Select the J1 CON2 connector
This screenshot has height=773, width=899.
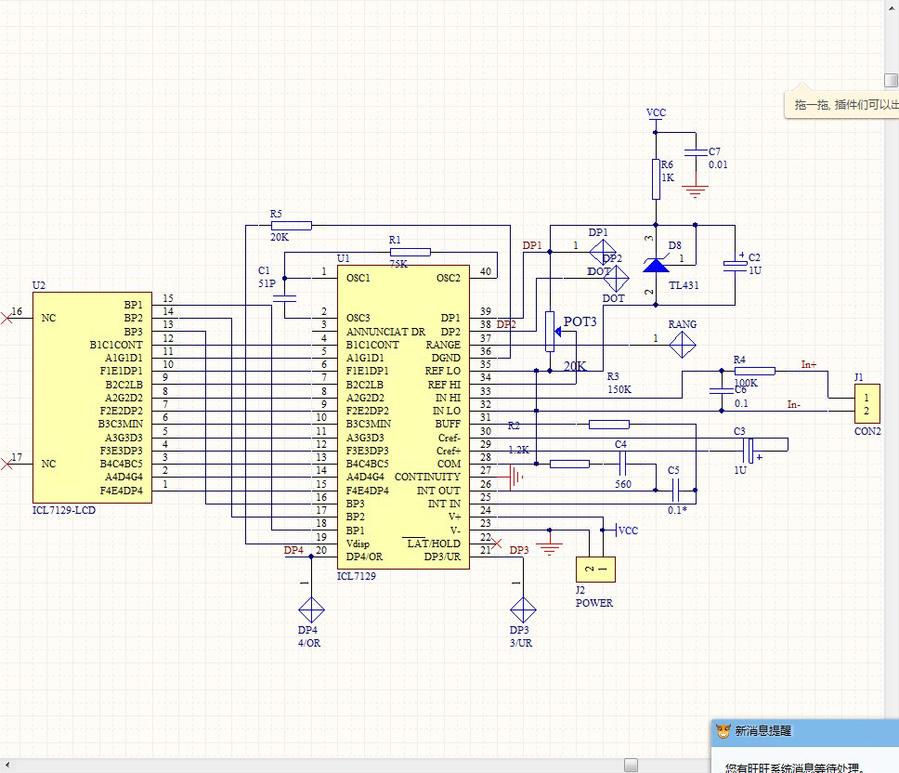(x=867, y=404)
